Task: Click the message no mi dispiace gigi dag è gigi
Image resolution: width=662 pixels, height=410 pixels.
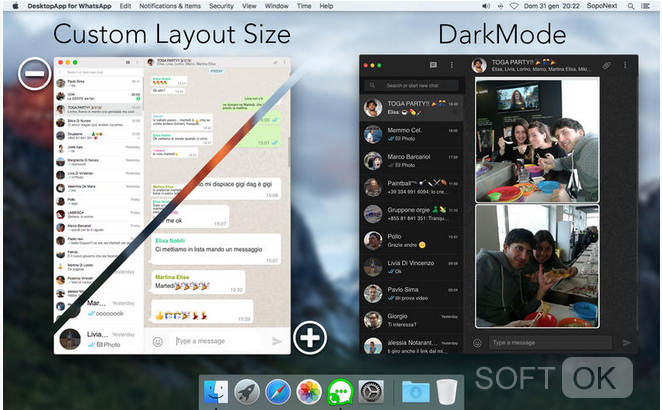Action: (236, 189)
